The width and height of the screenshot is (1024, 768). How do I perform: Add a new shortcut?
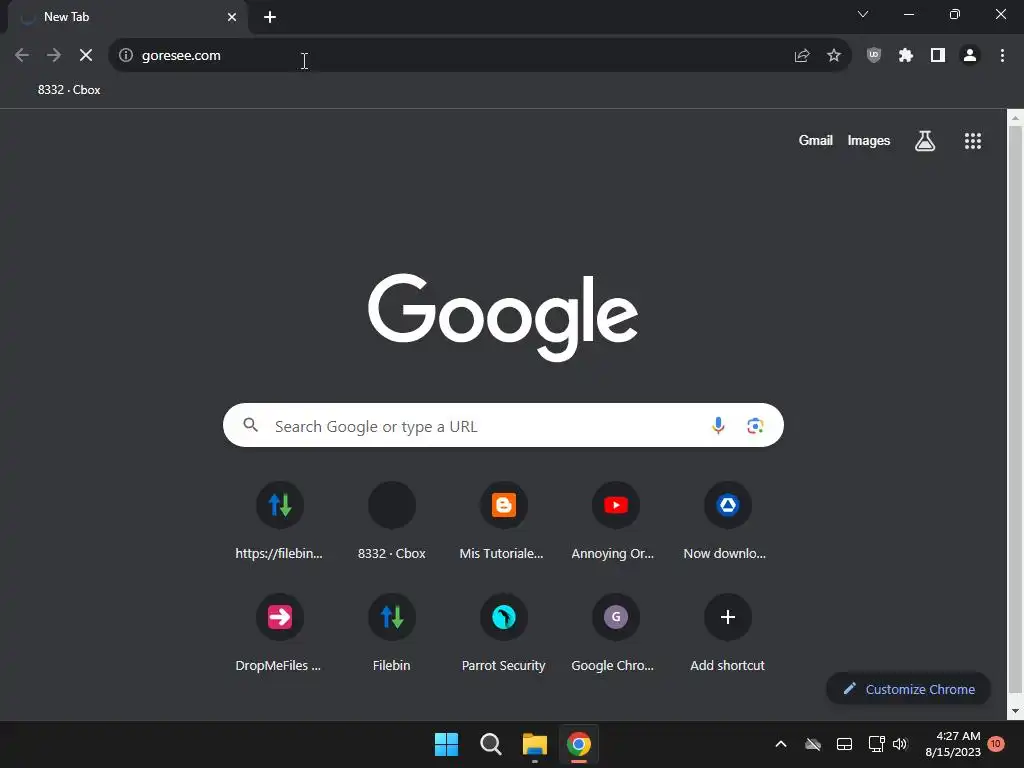pyautogui.click(x=728, y=633)
